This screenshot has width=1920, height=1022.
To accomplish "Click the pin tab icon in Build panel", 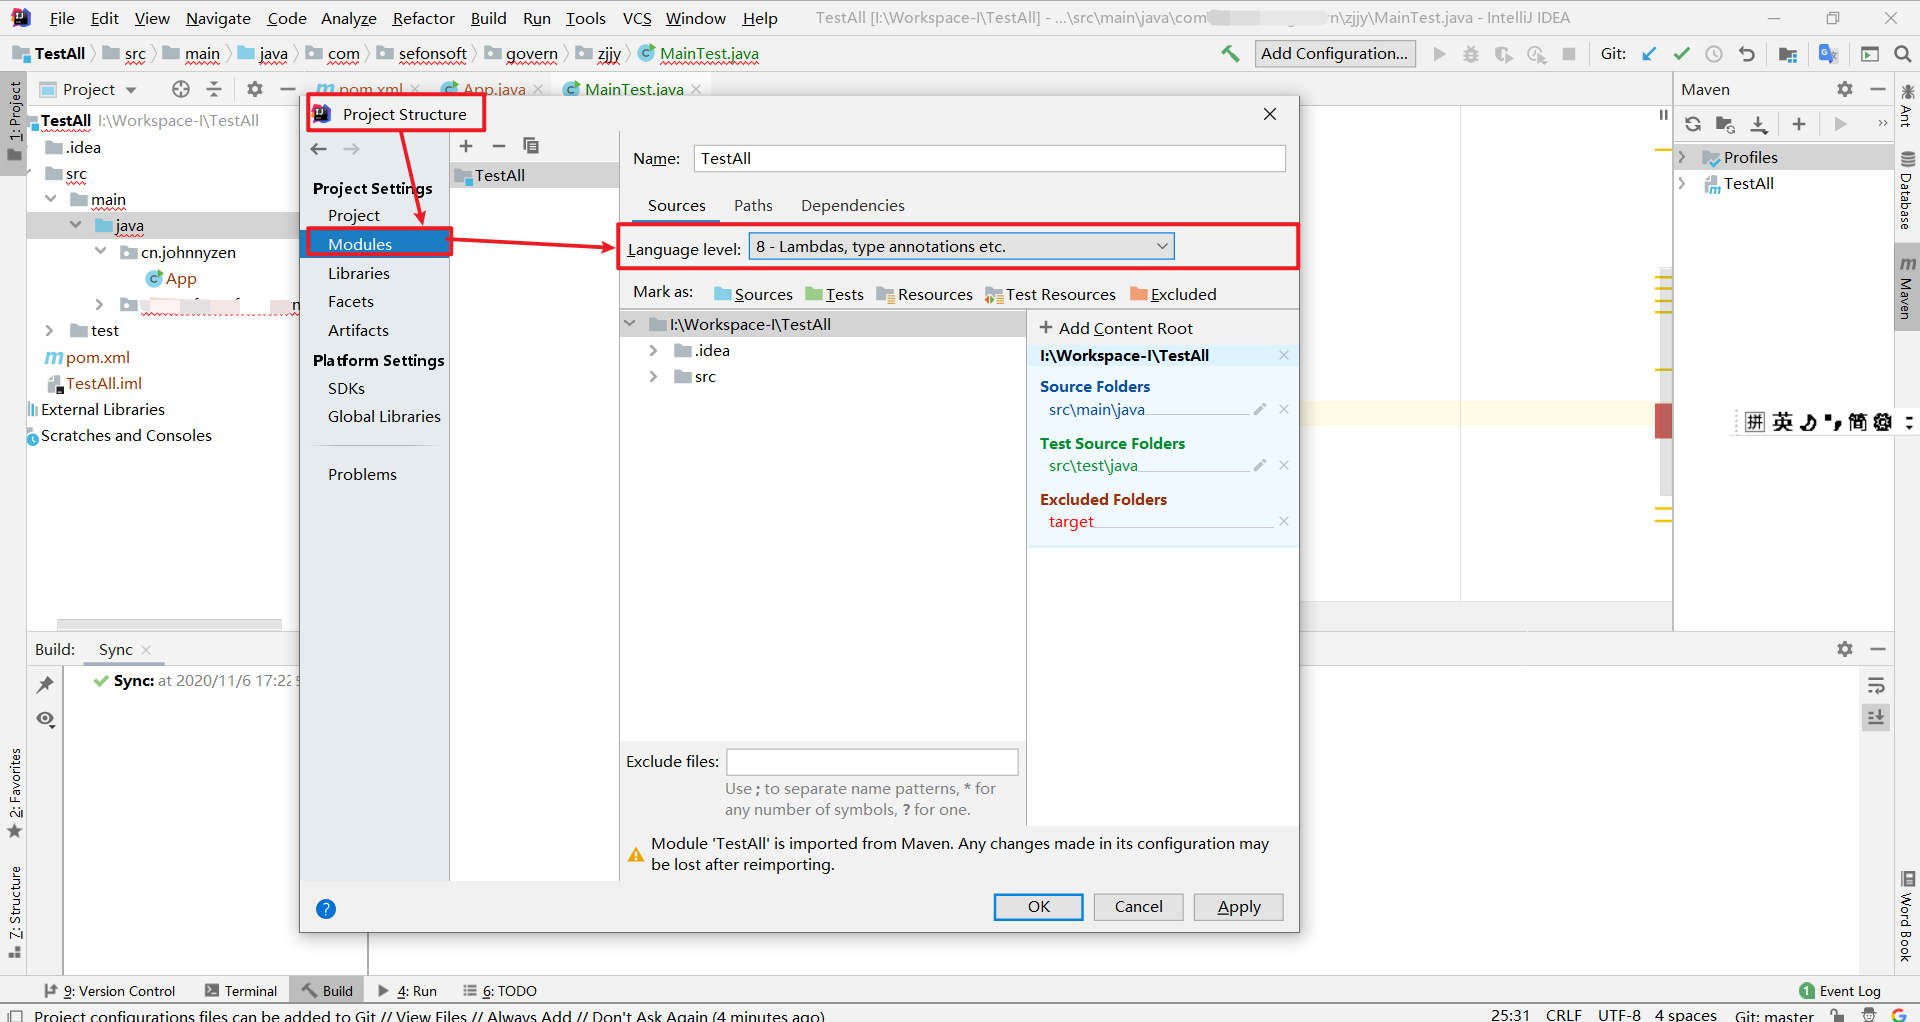I will pos(45,685).
